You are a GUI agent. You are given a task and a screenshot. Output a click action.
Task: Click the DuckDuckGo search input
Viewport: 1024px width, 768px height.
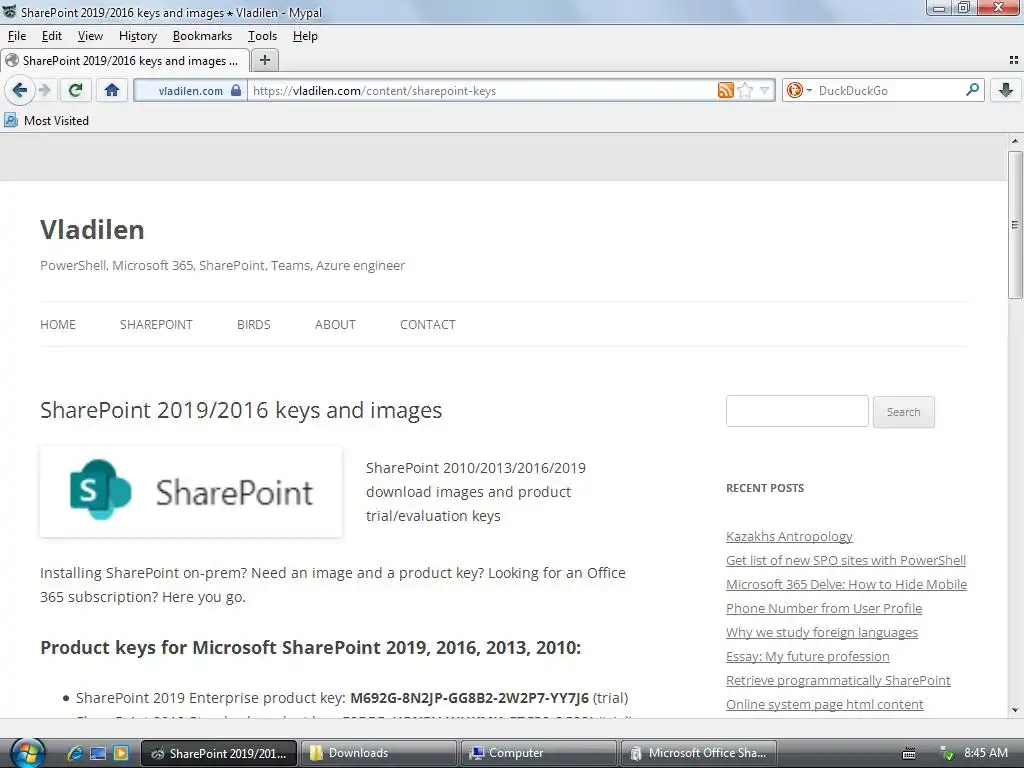pos(889,90)
